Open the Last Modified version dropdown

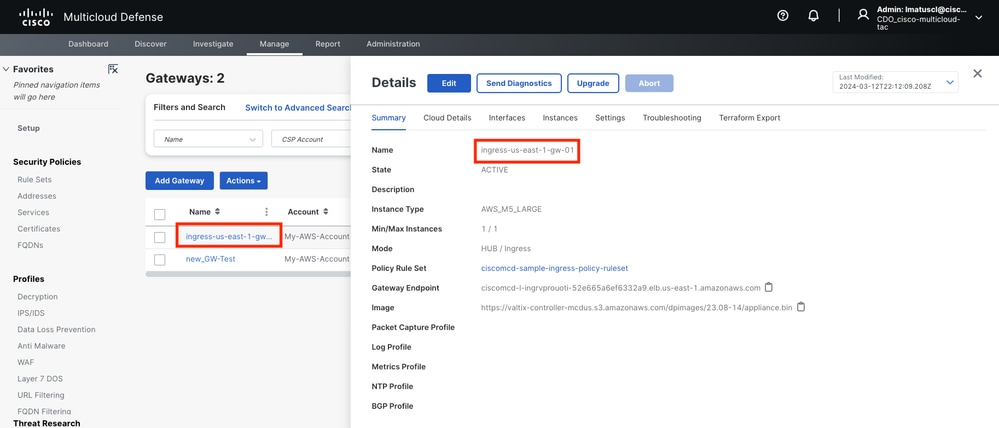coord(949,83)
